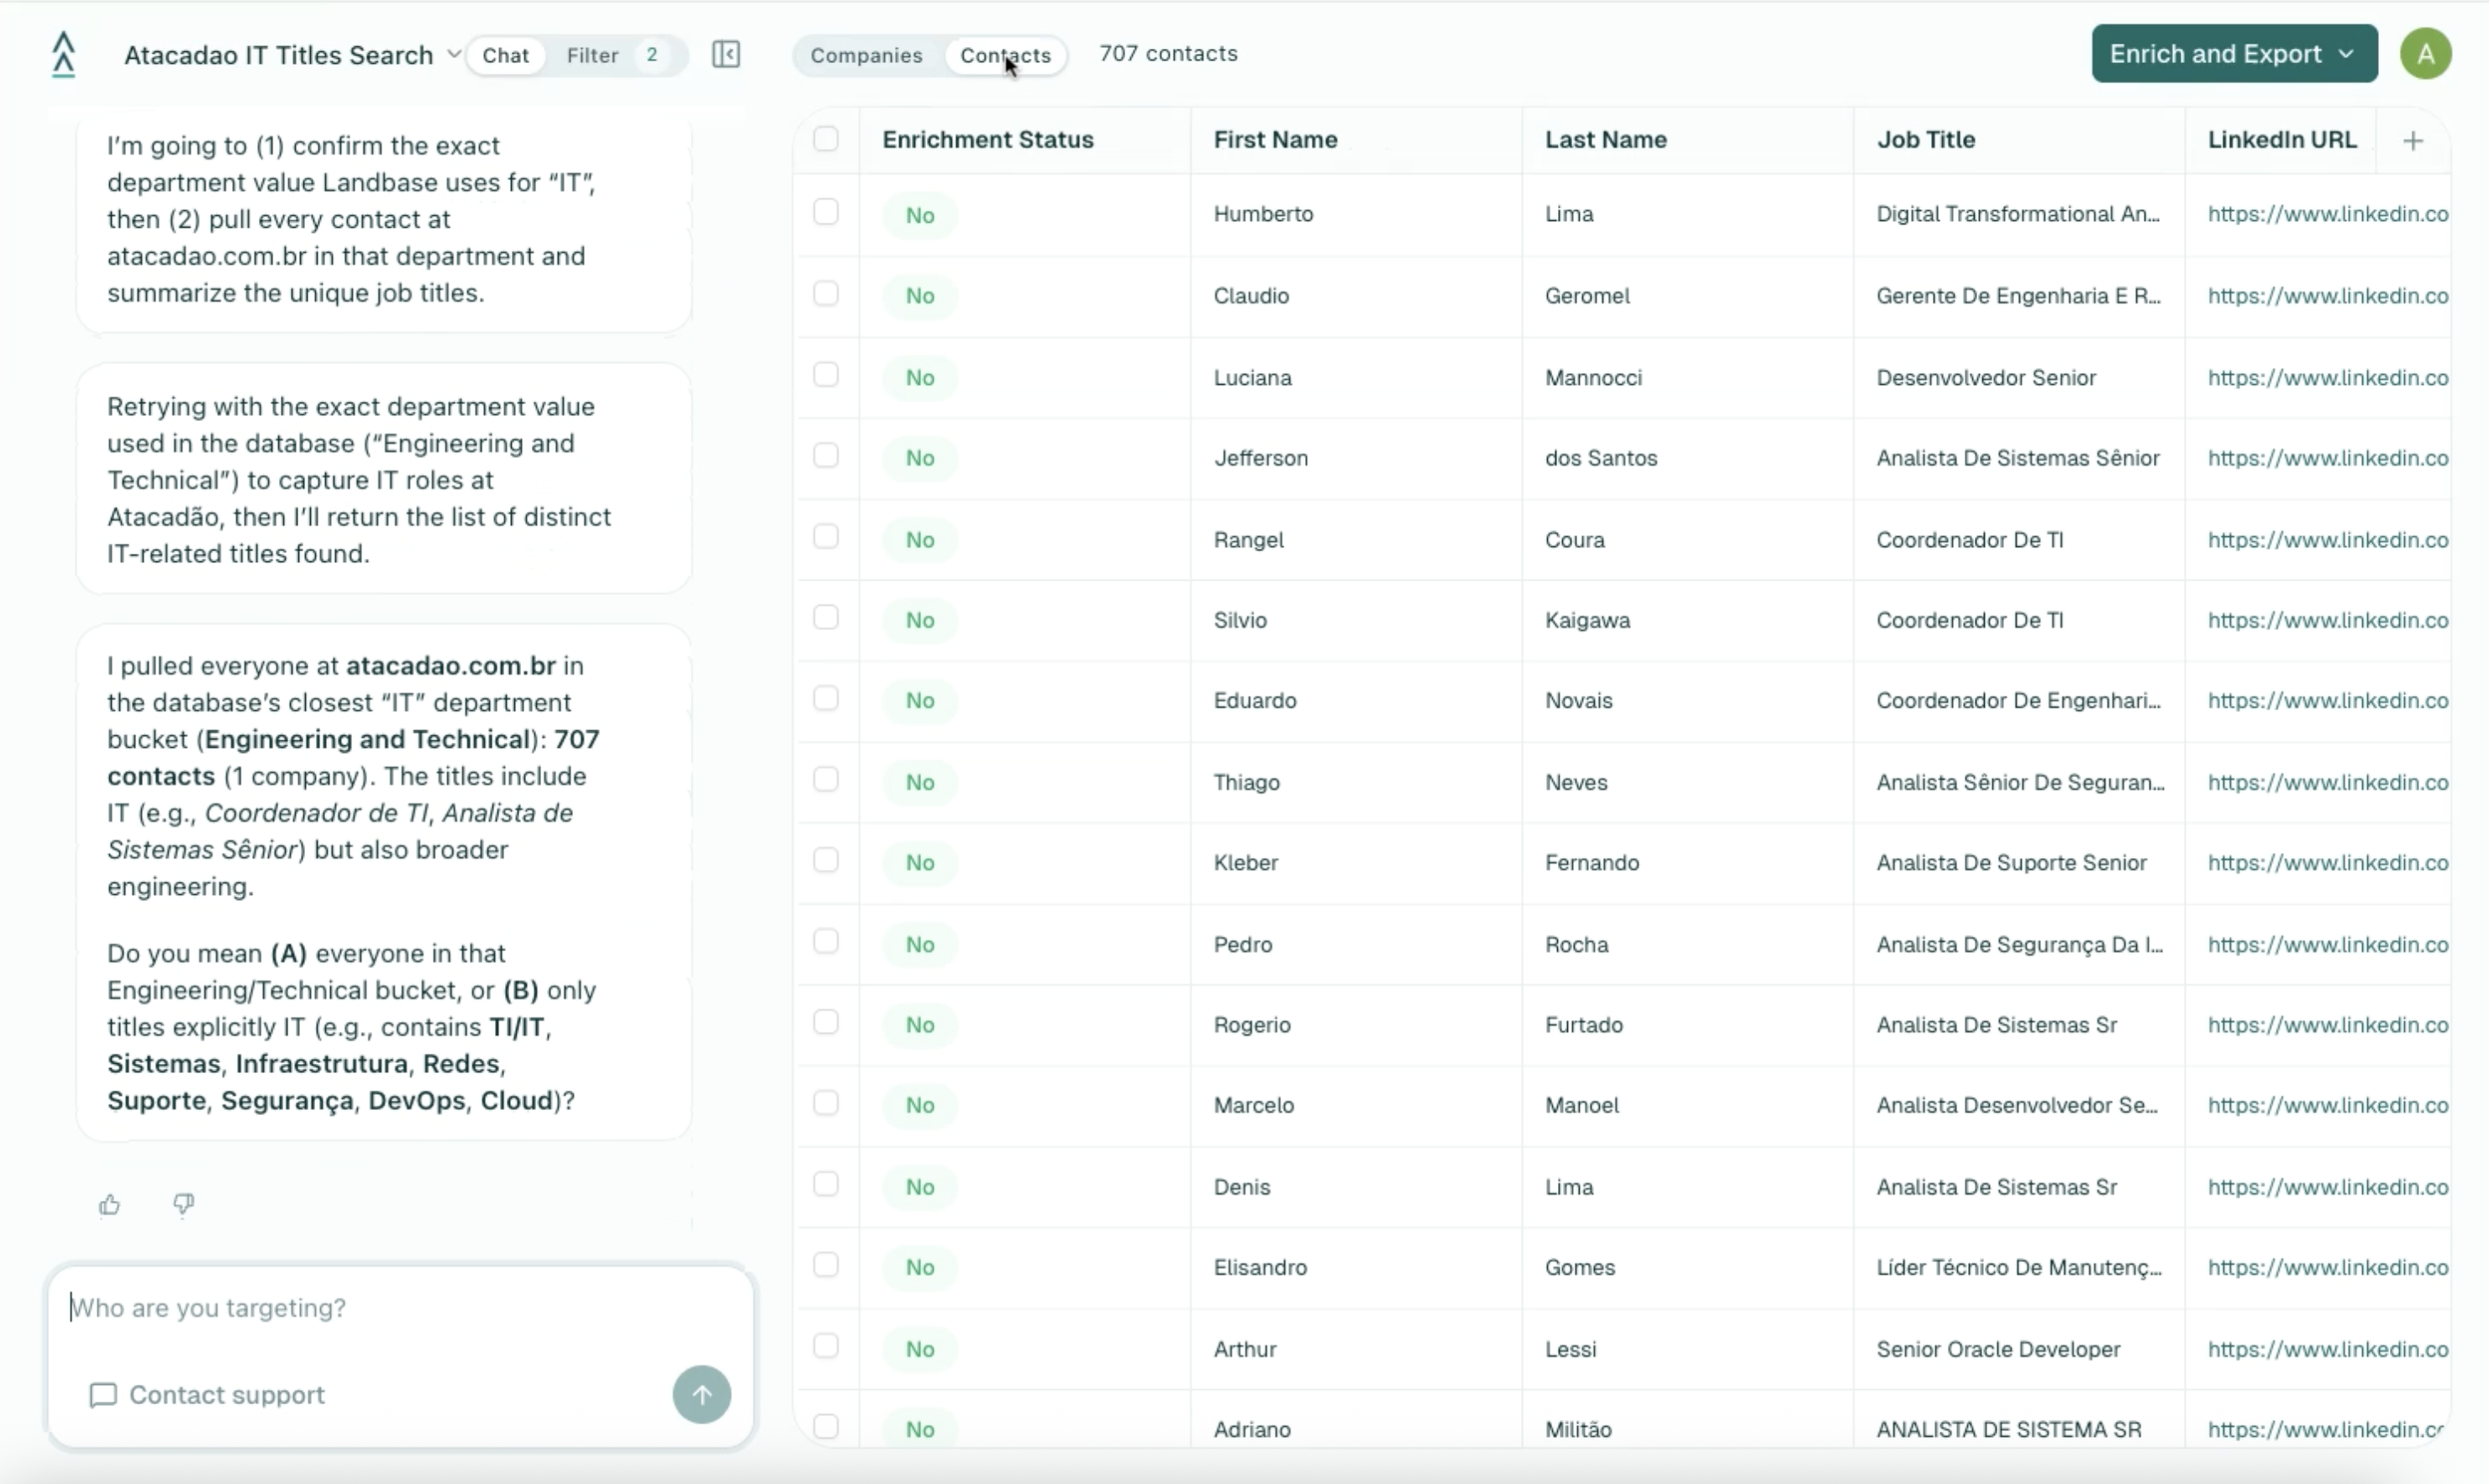The width and height of the screenshot is (2489, 1484).
Task: Check the select-all contacts checkbox
Action: [825, 139]
